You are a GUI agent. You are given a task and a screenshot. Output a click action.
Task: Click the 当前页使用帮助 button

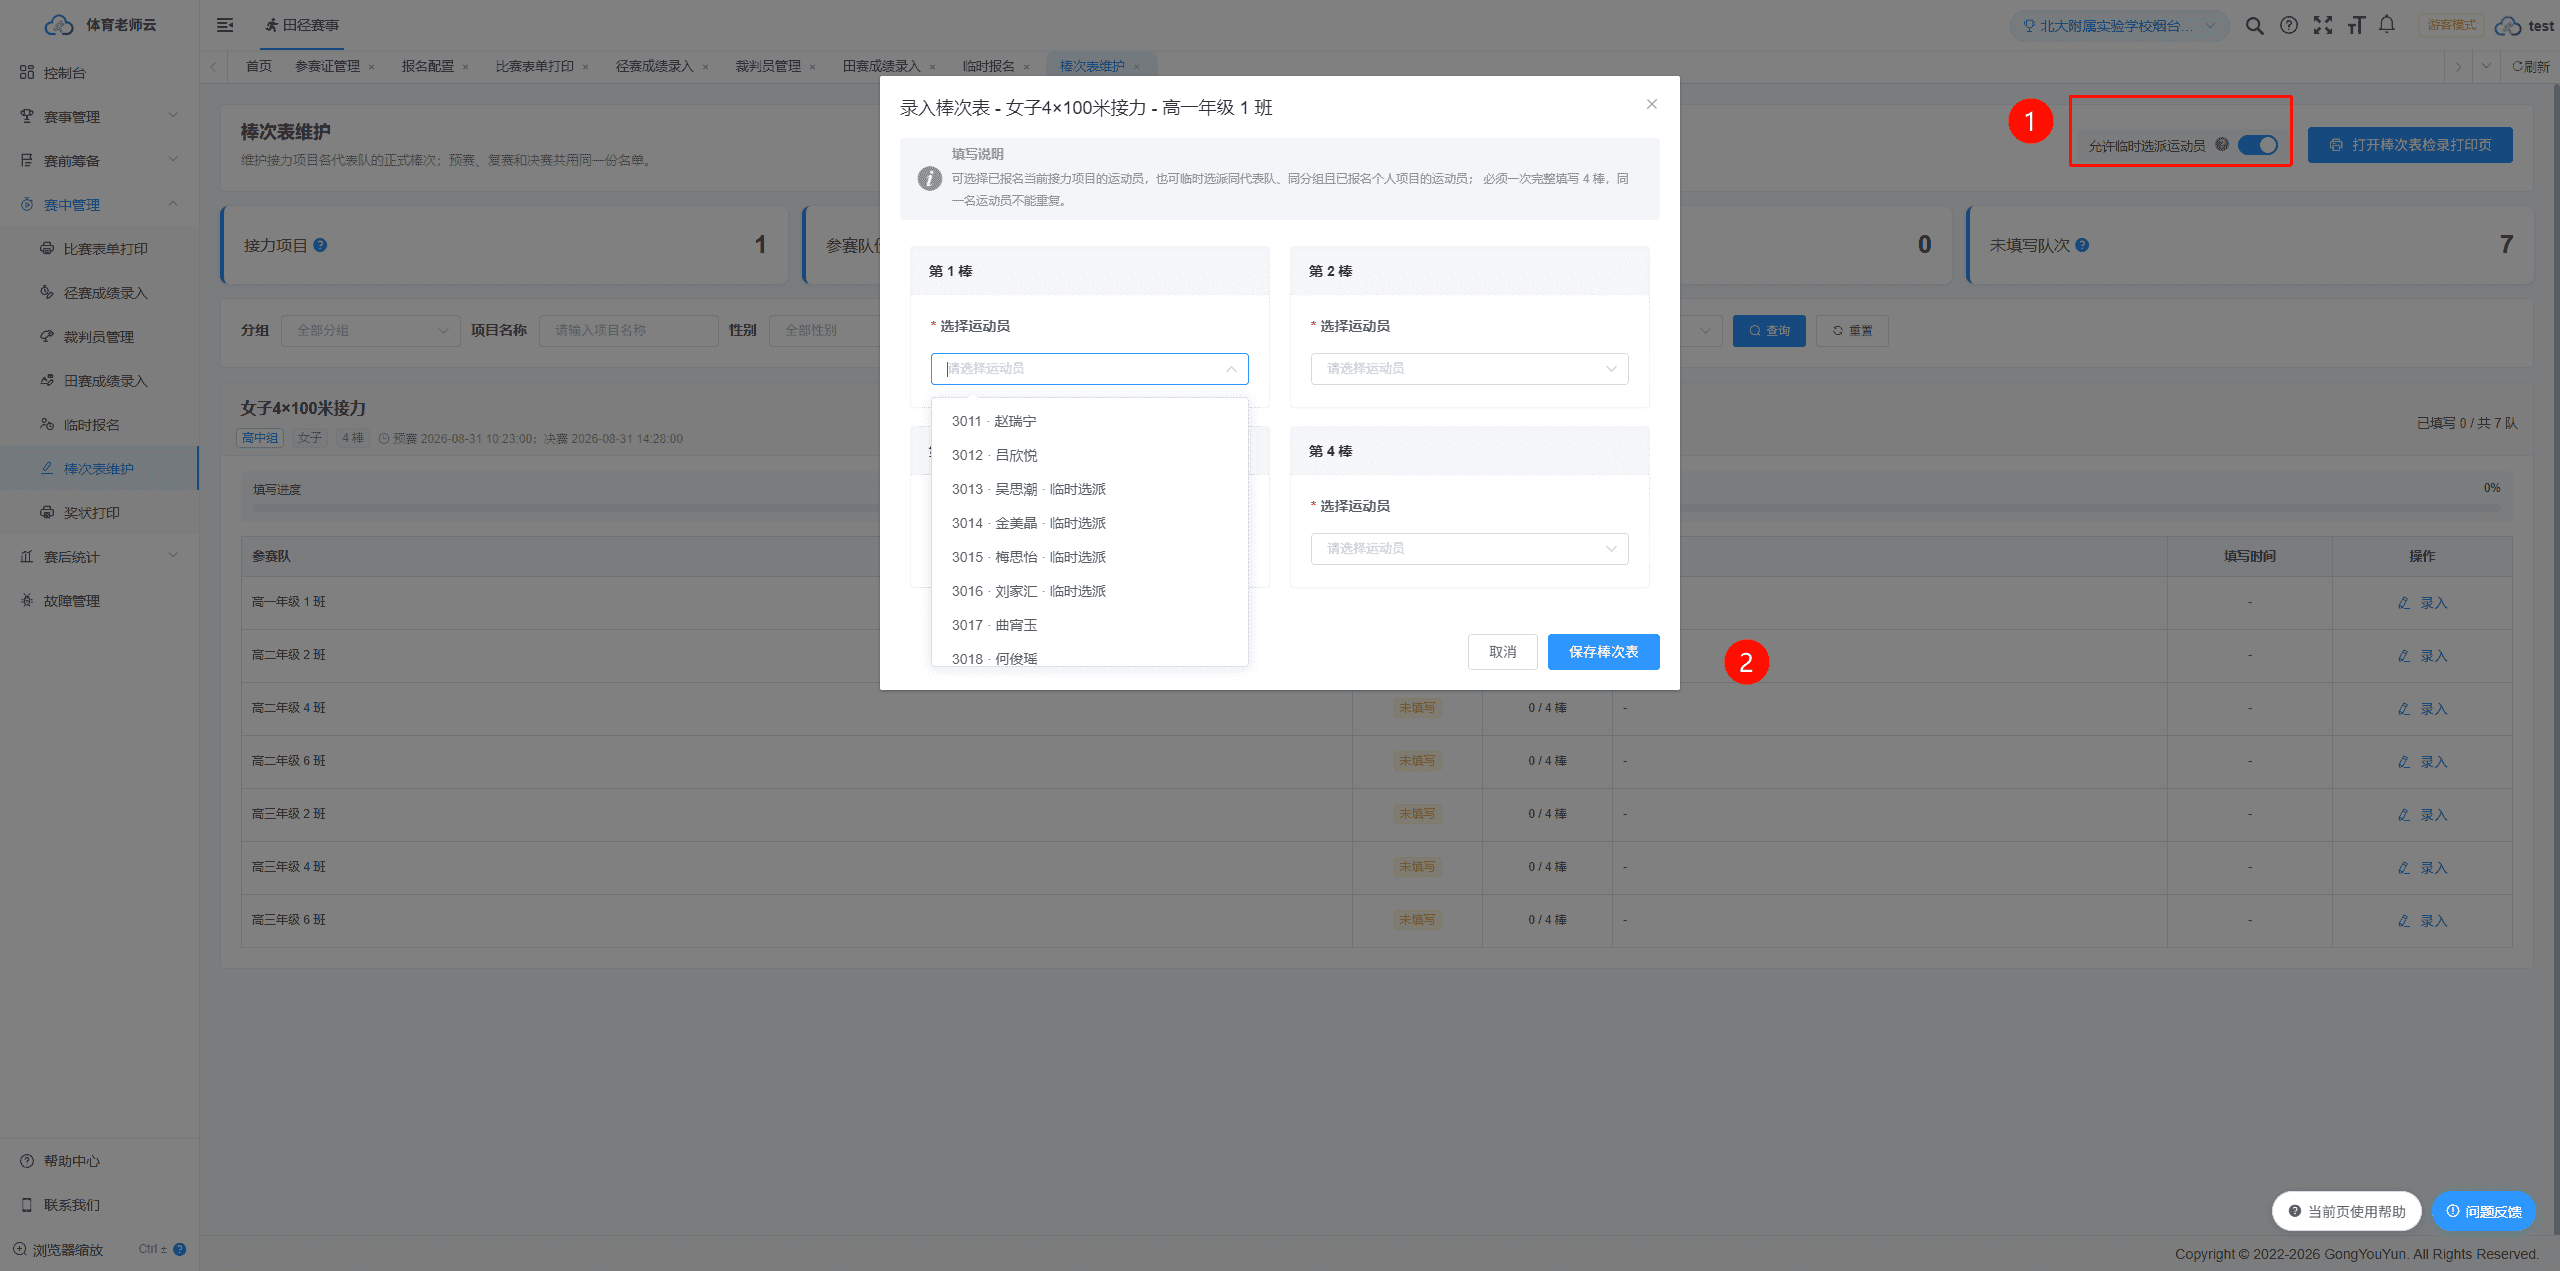tap(2346, 1211)
